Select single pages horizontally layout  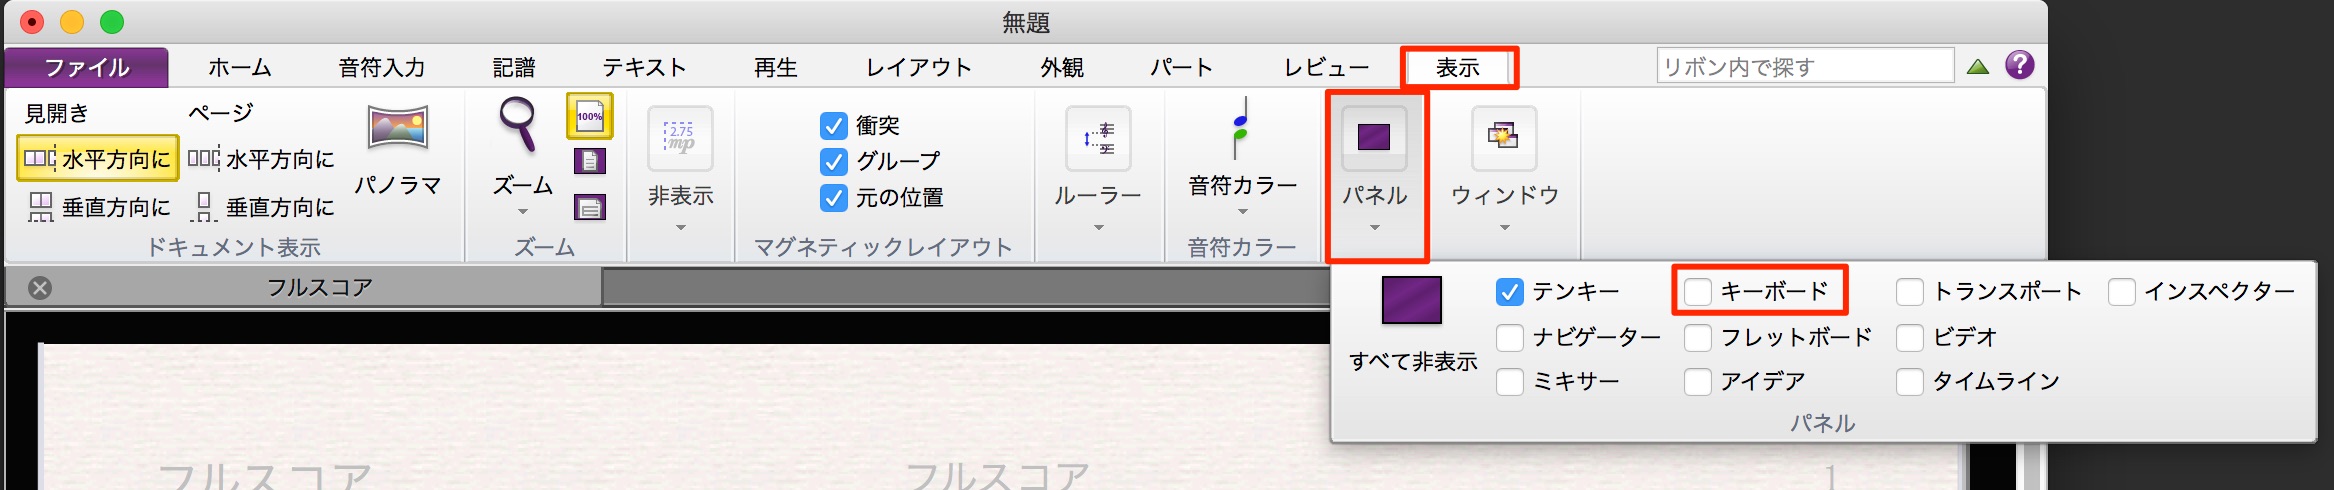[x=261, y=159]
